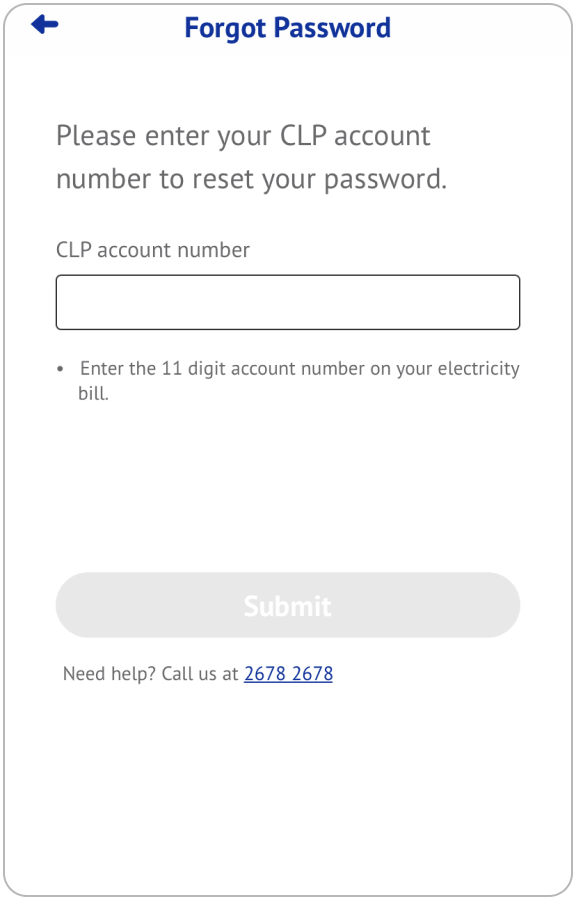The image size is (576, 900).
Task: Click the 'Need help? Call us at' text
Action: [150, 673]
